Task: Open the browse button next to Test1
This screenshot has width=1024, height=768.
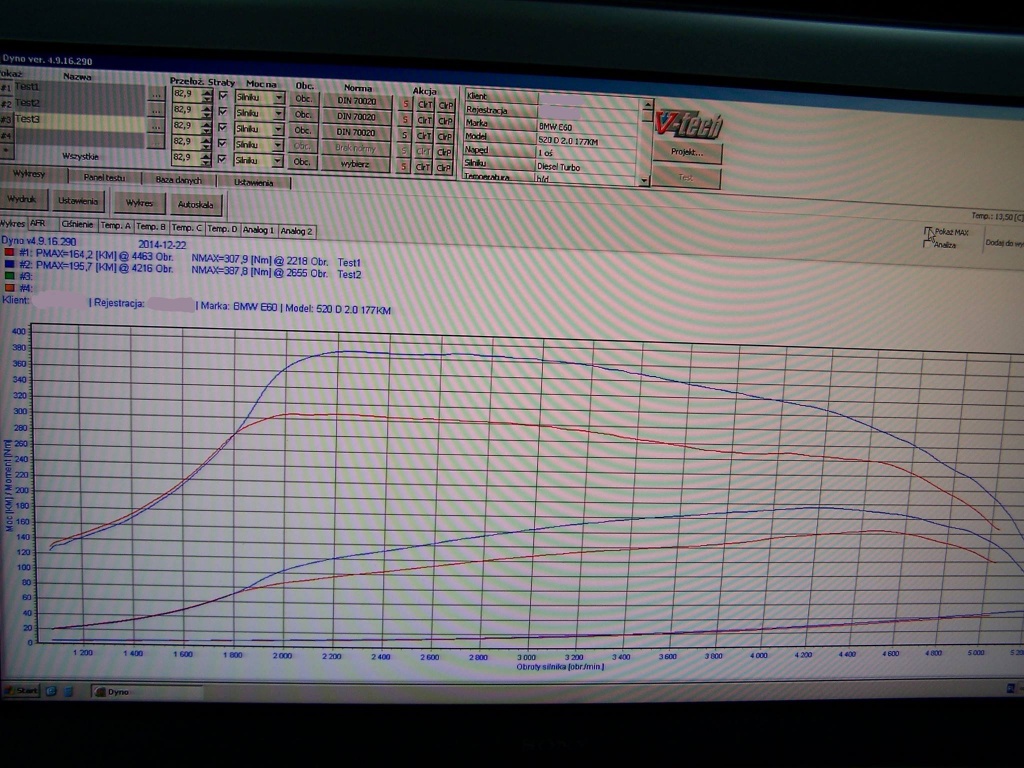Action: click(x=156, y=94)
